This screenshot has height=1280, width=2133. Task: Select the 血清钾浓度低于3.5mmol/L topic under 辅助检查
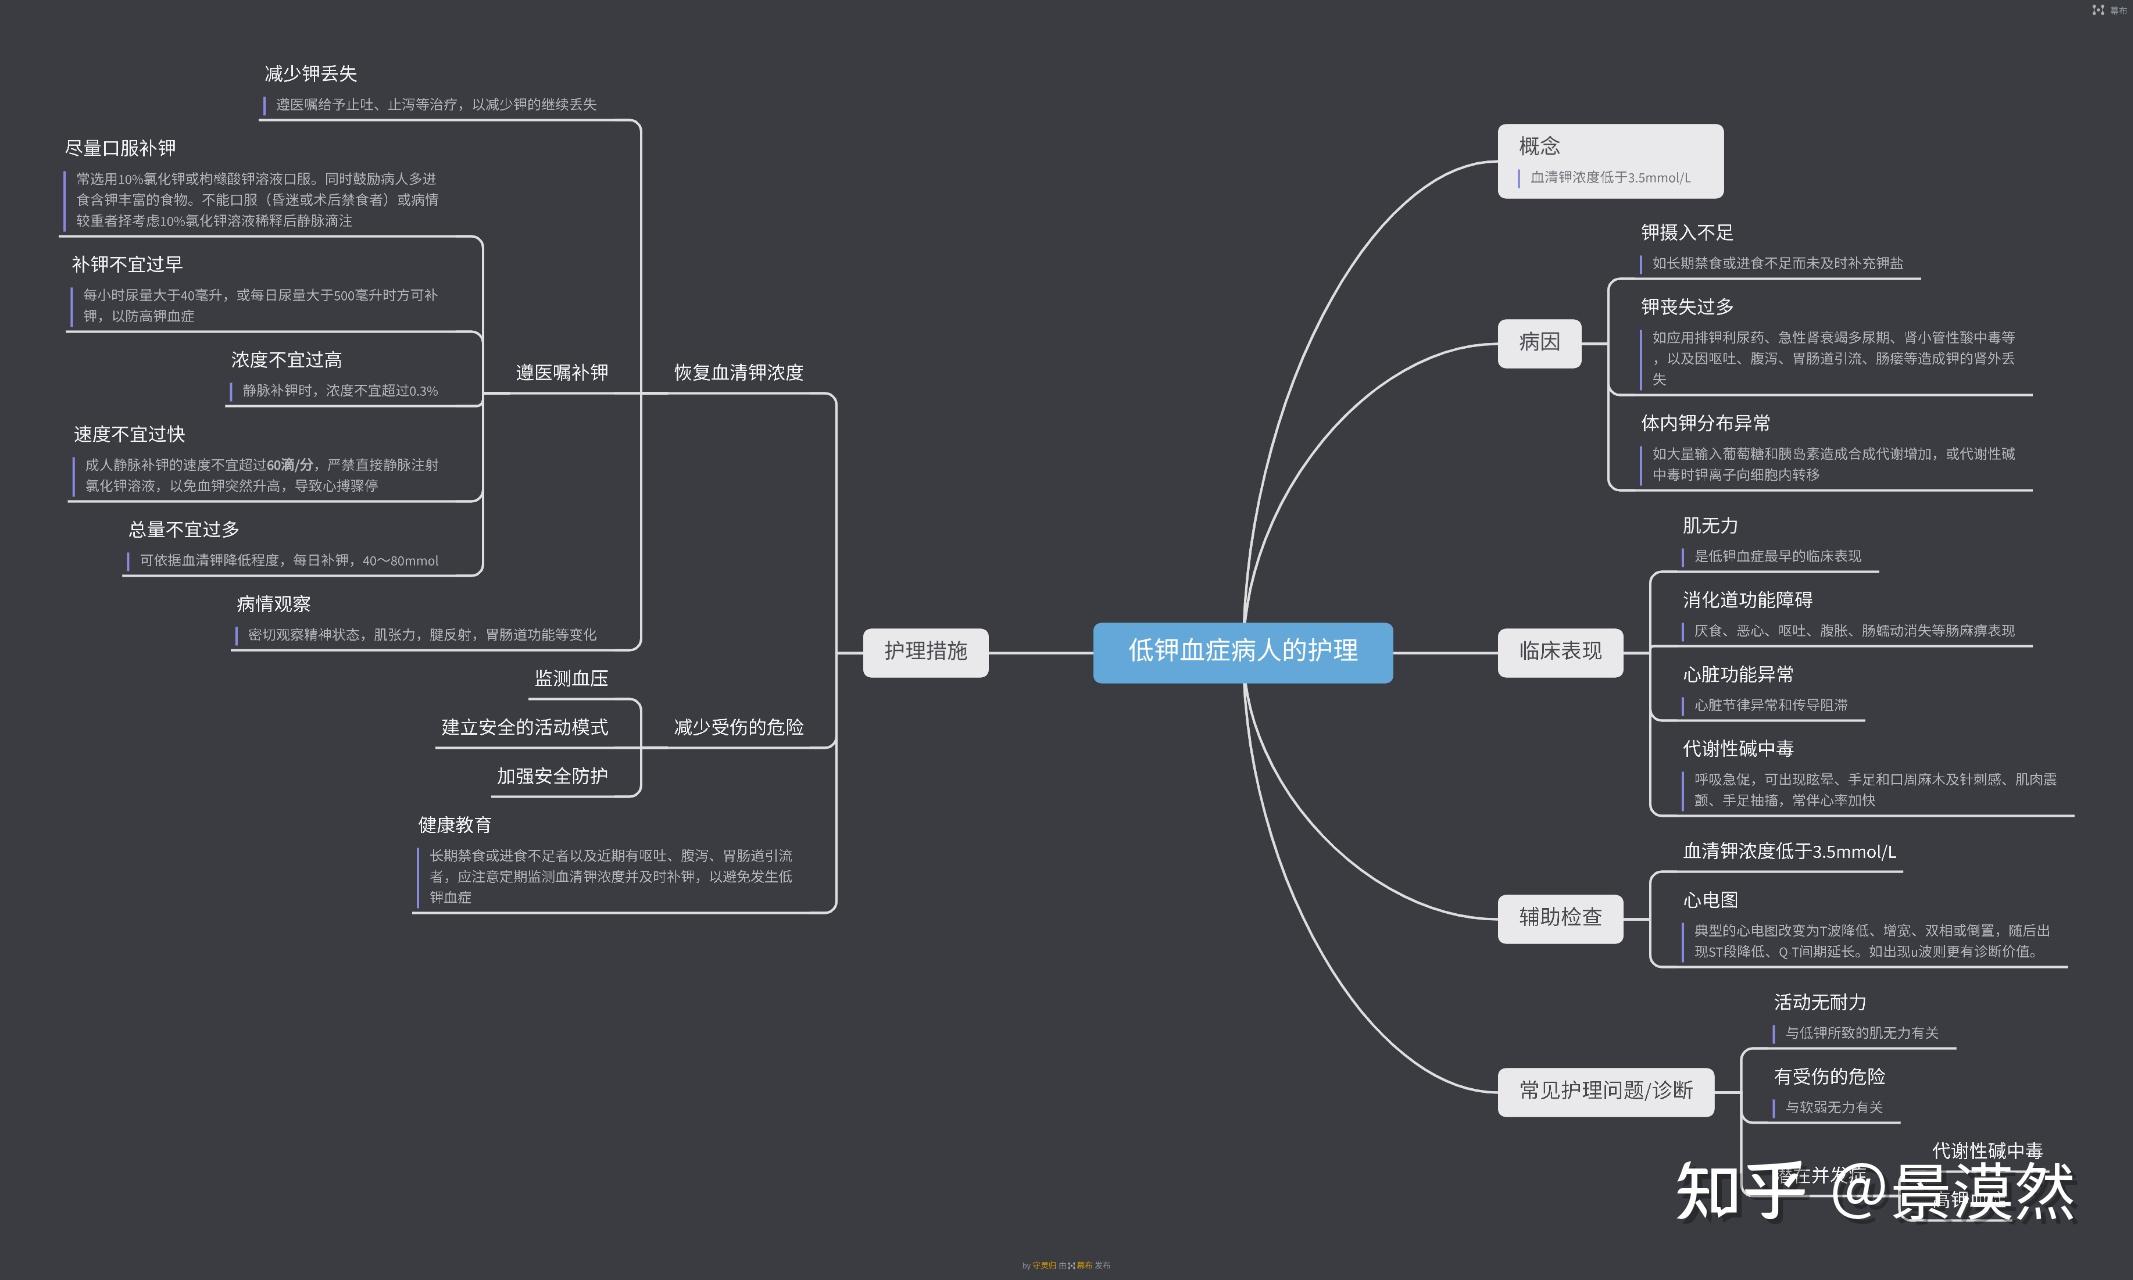coord(1789,852)
